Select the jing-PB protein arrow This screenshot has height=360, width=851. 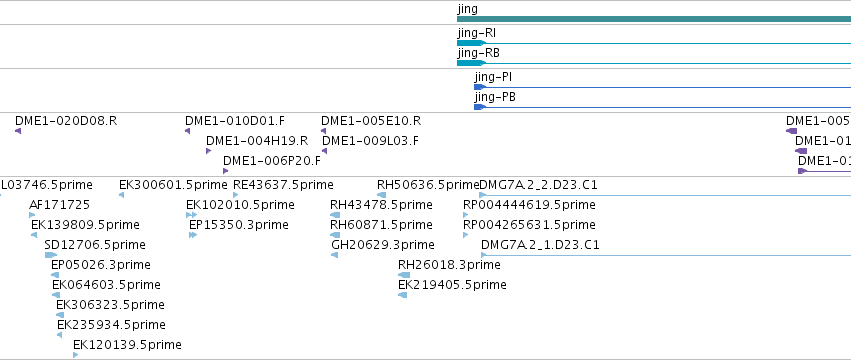[662, 107]
